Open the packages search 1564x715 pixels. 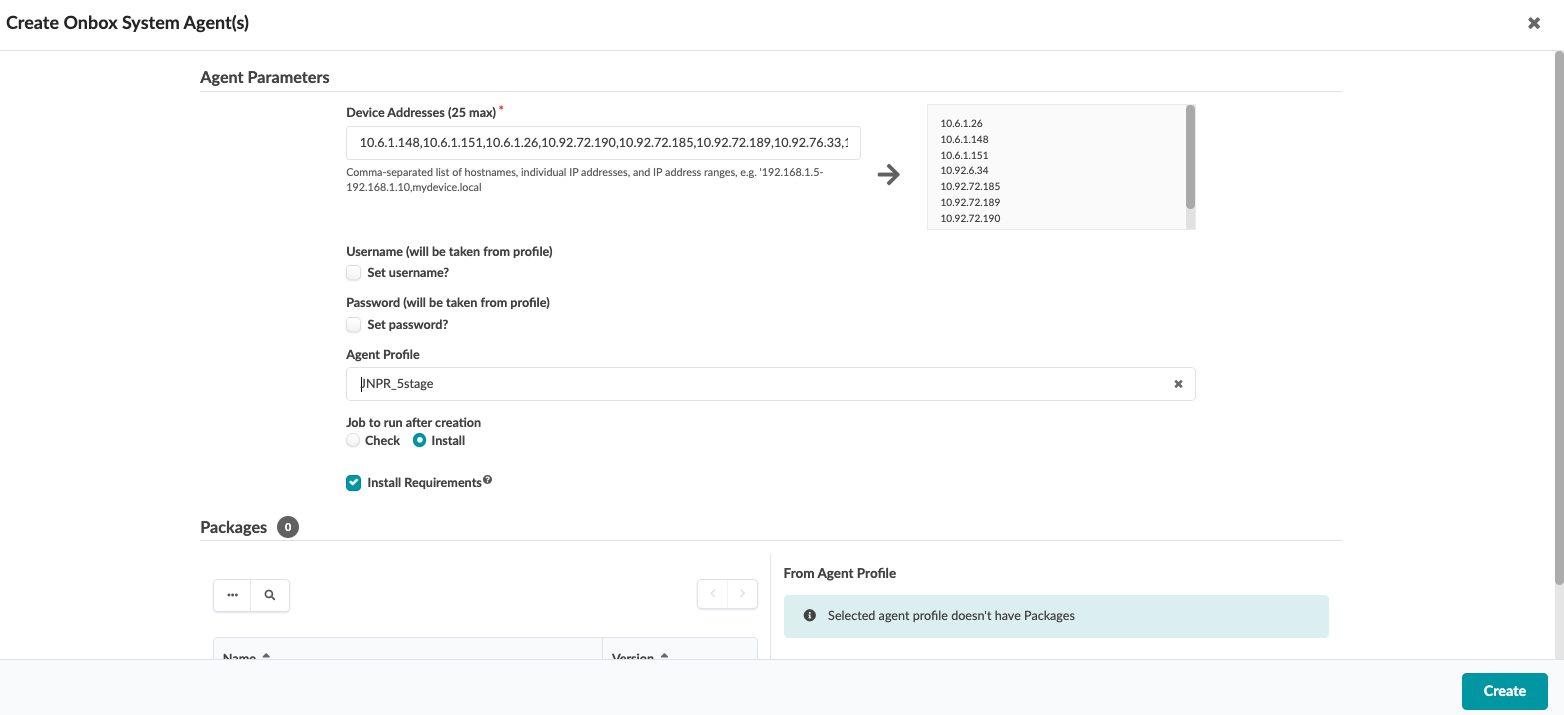[x=270, y=595]
